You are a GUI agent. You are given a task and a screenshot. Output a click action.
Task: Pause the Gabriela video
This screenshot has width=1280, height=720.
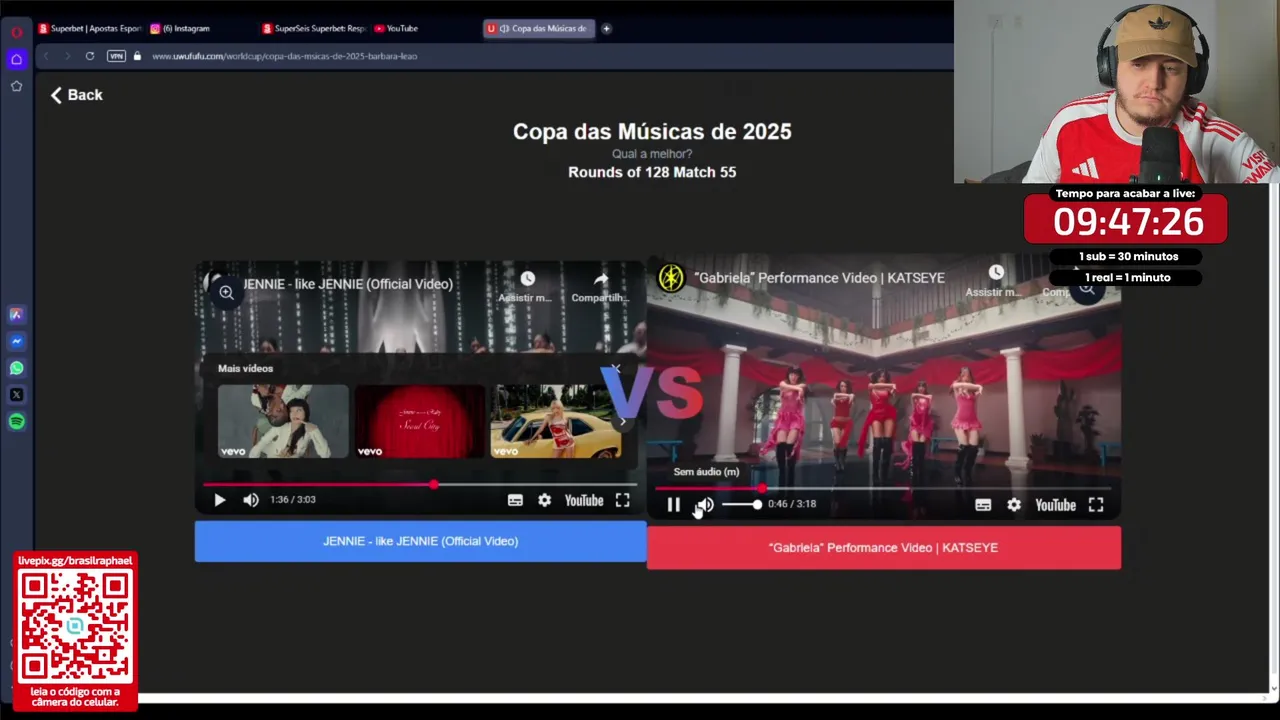coord(673,505)
